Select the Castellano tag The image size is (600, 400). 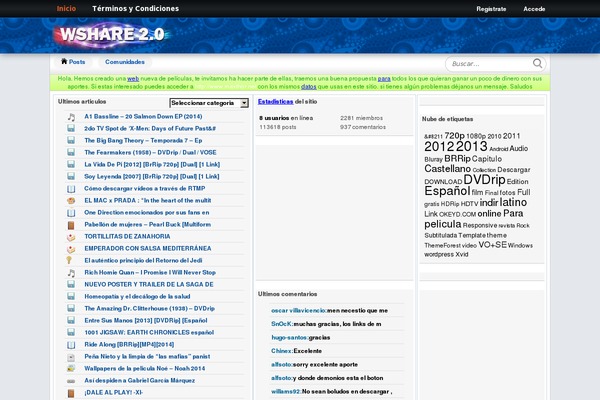coord(447,168)
